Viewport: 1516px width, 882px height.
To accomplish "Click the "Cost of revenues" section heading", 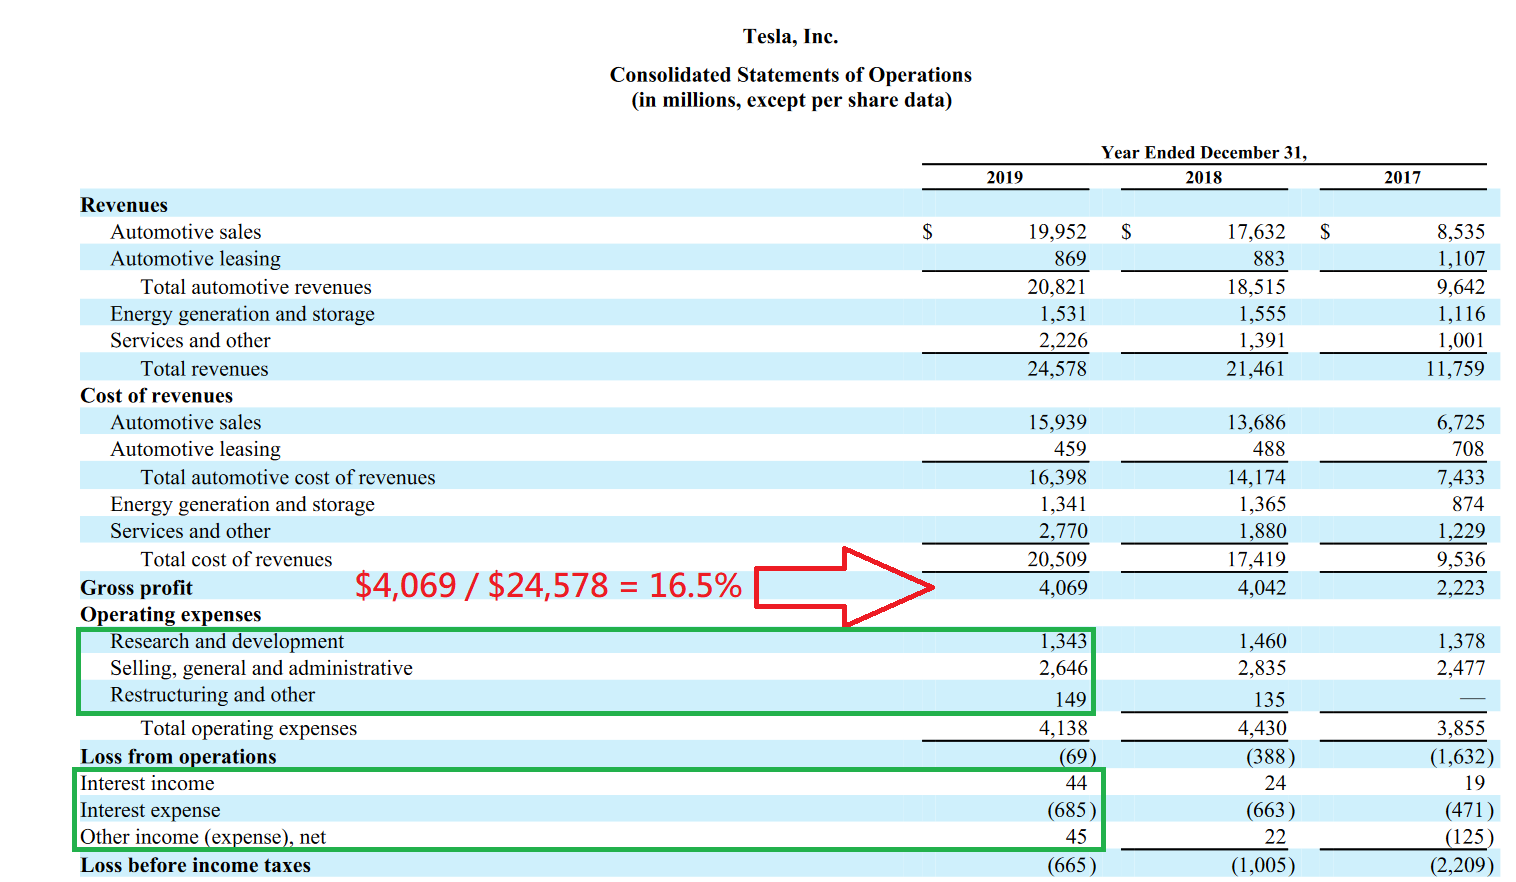I will click(x=156, y=396).
